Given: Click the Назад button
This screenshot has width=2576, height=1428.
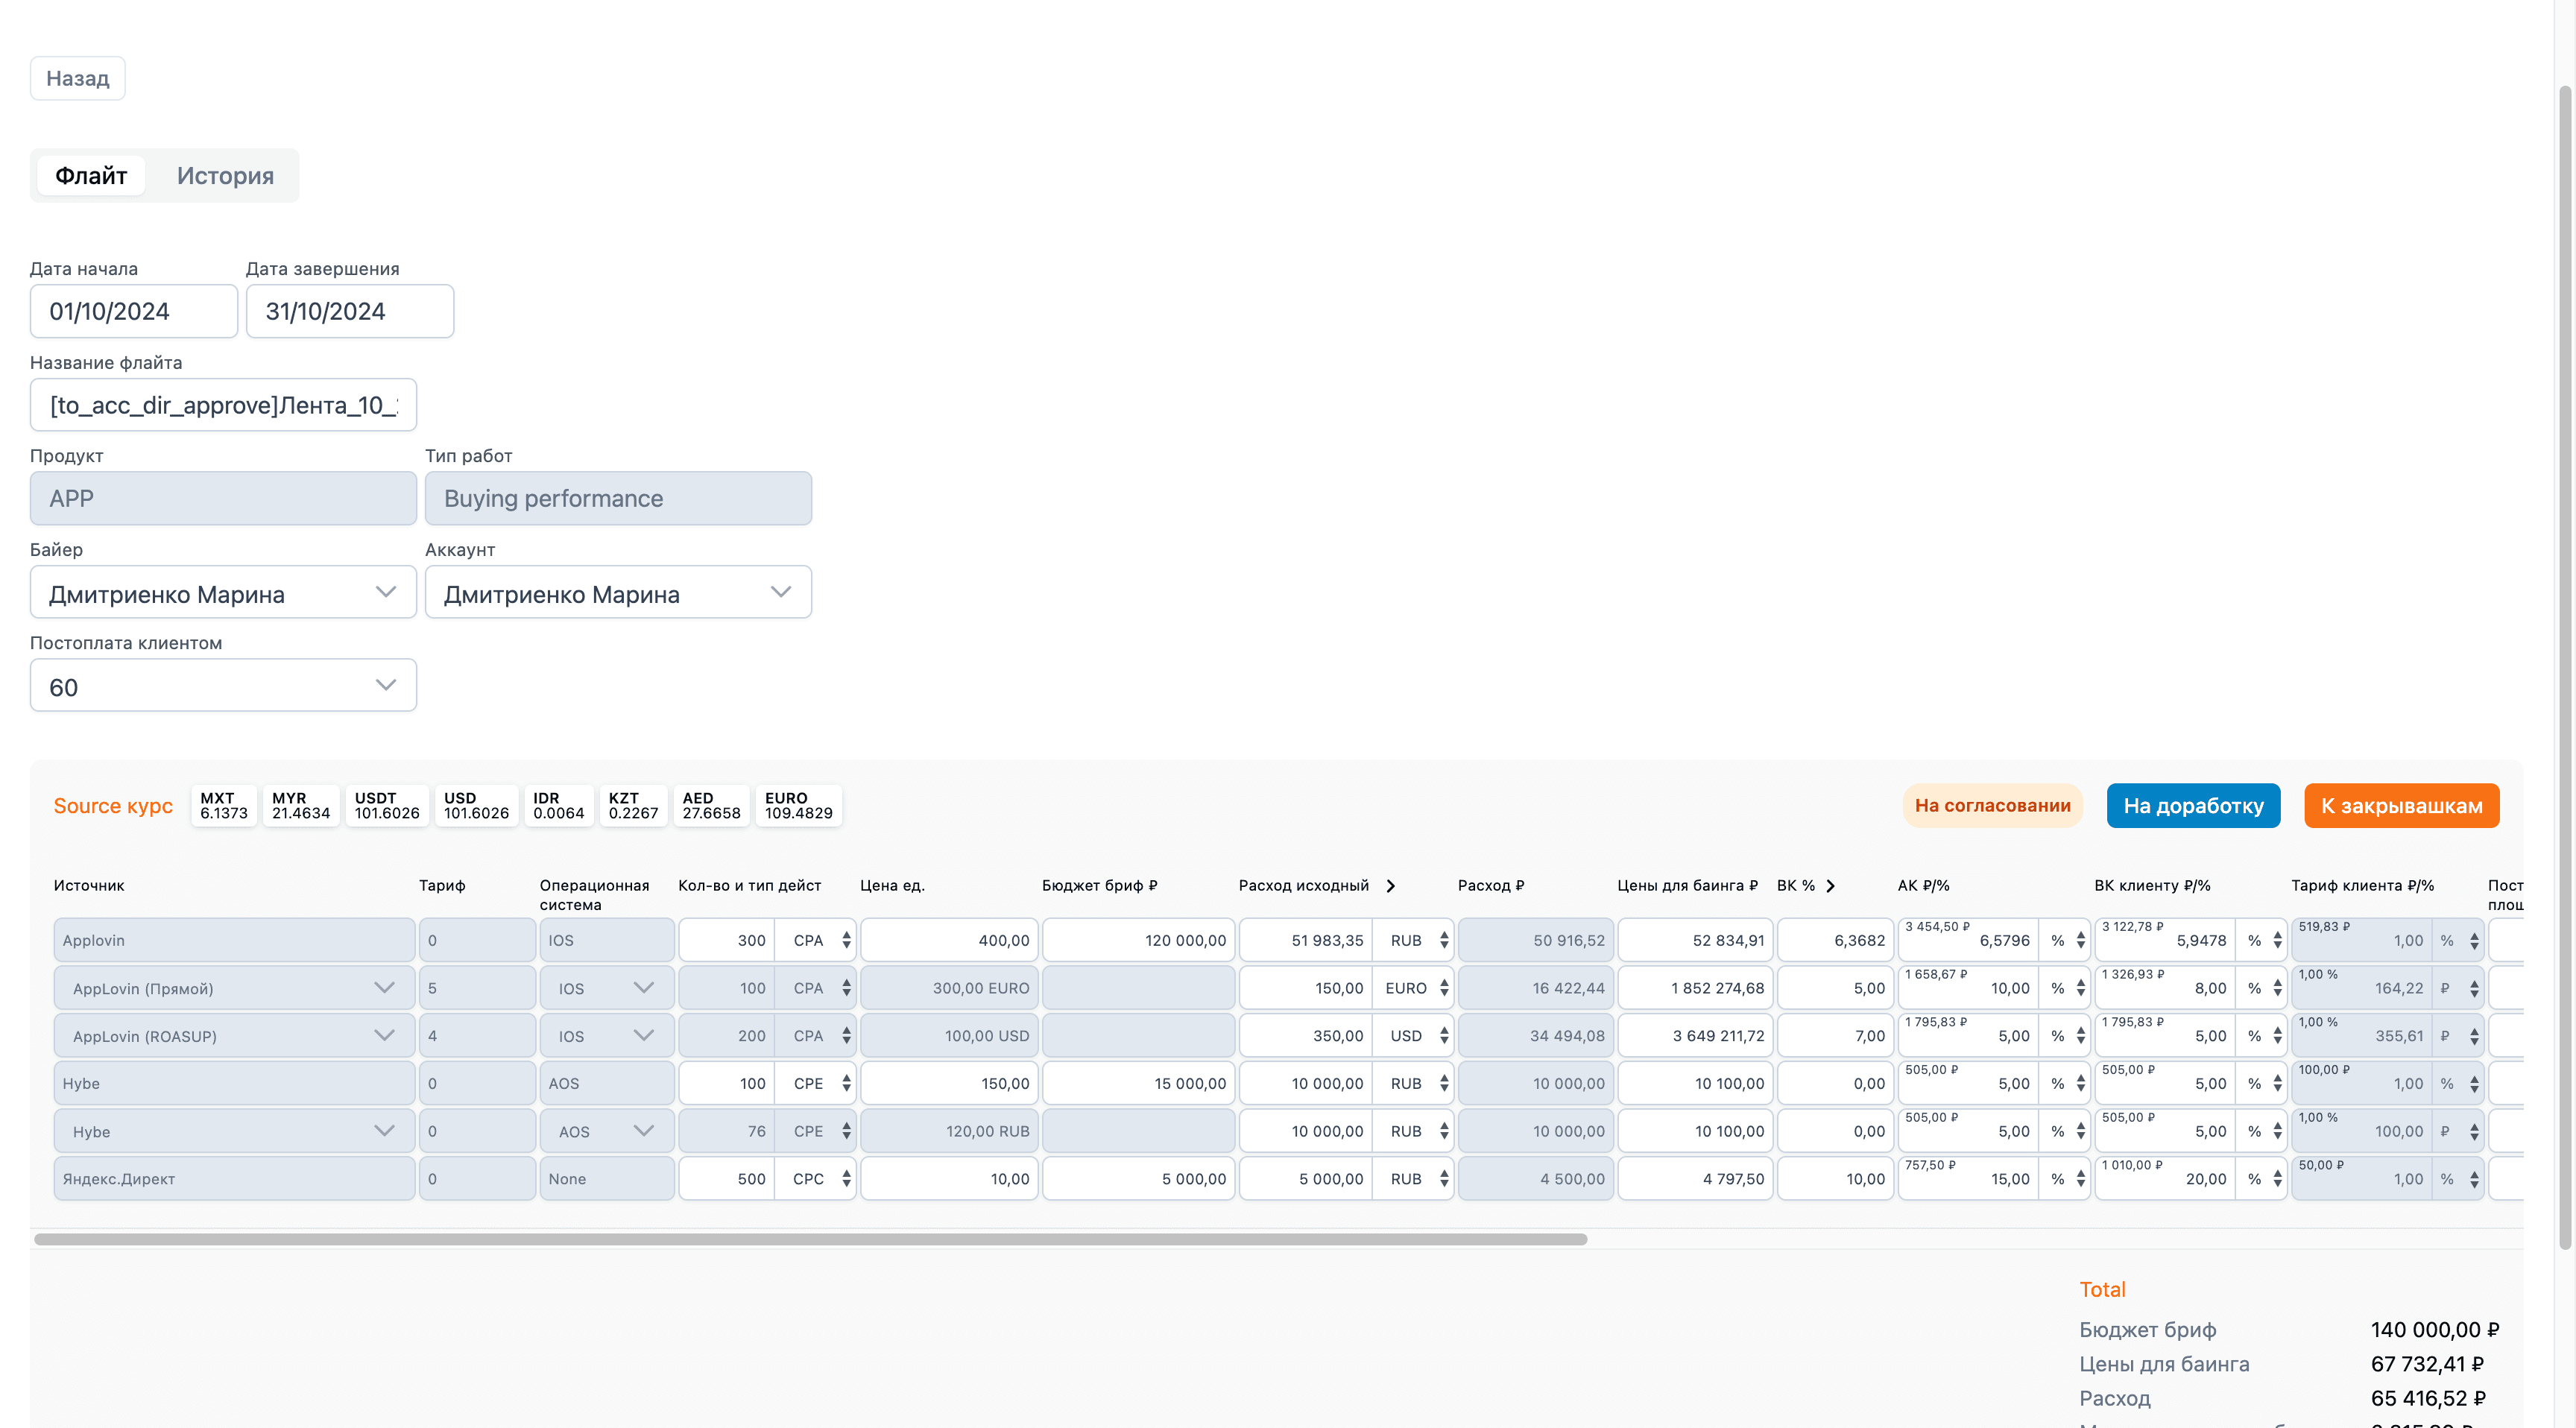Looking at the screenshot, I should tap(77, 78).
